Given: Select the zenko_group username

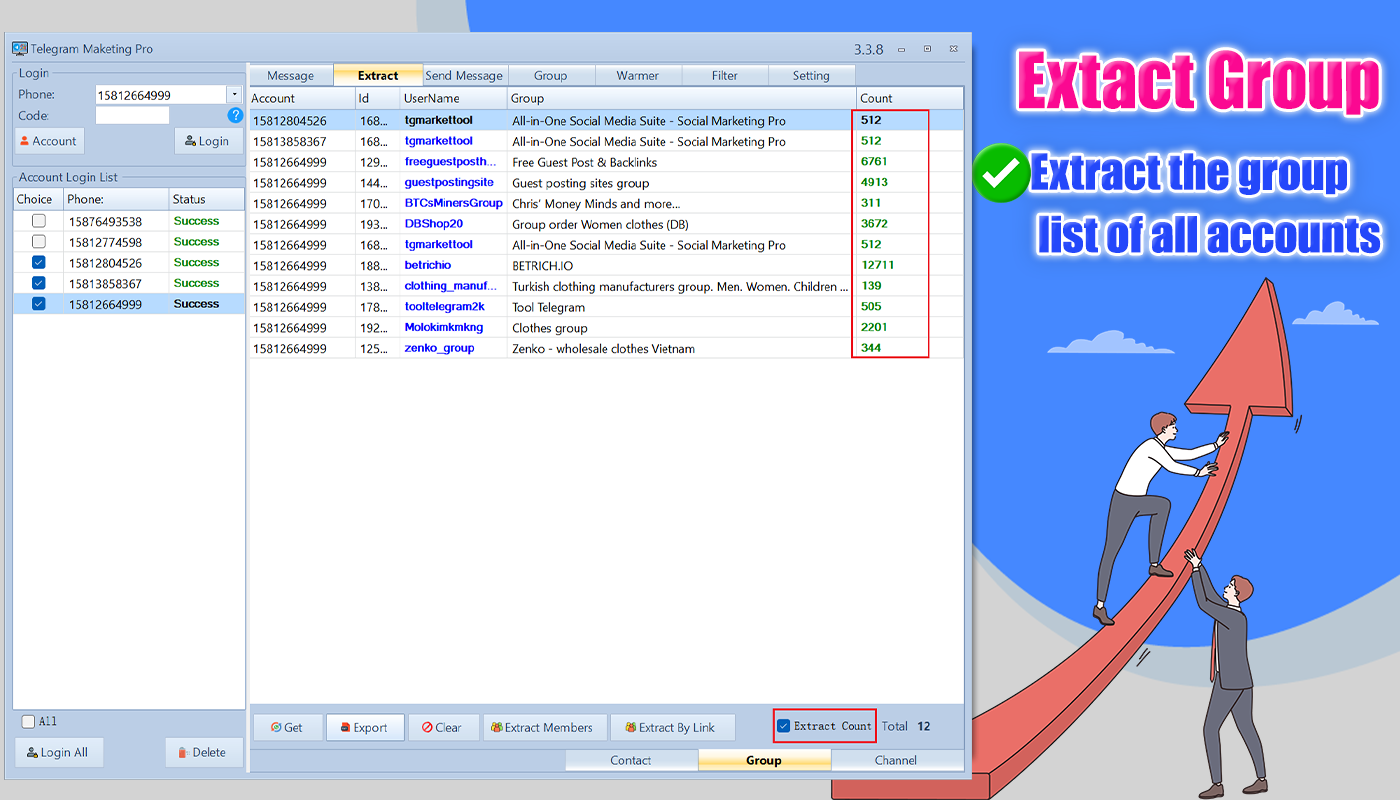Looking at the screenshot, I should point(440,348).
